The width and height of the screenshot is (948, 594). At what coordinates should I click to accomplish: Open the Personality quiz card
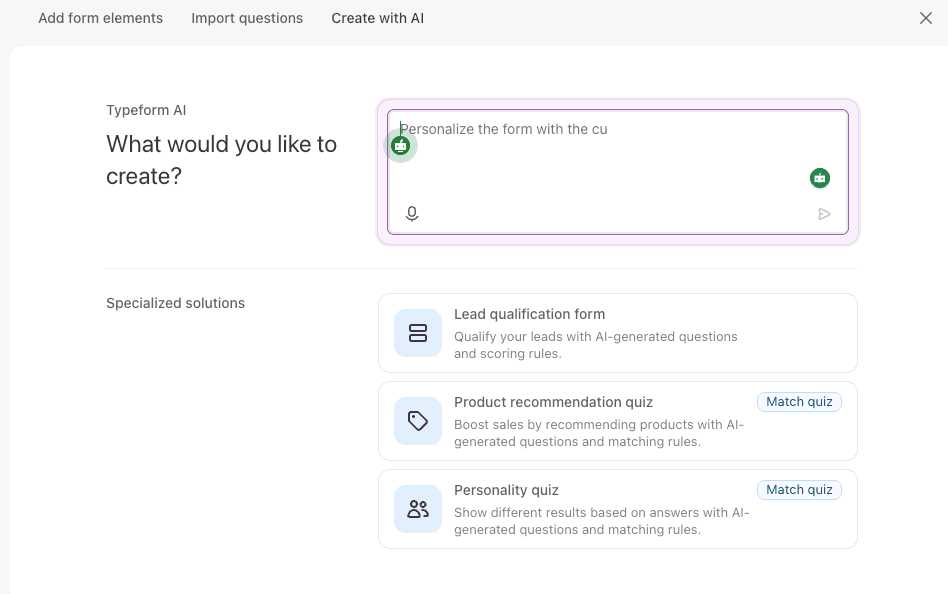coord(617,508)
